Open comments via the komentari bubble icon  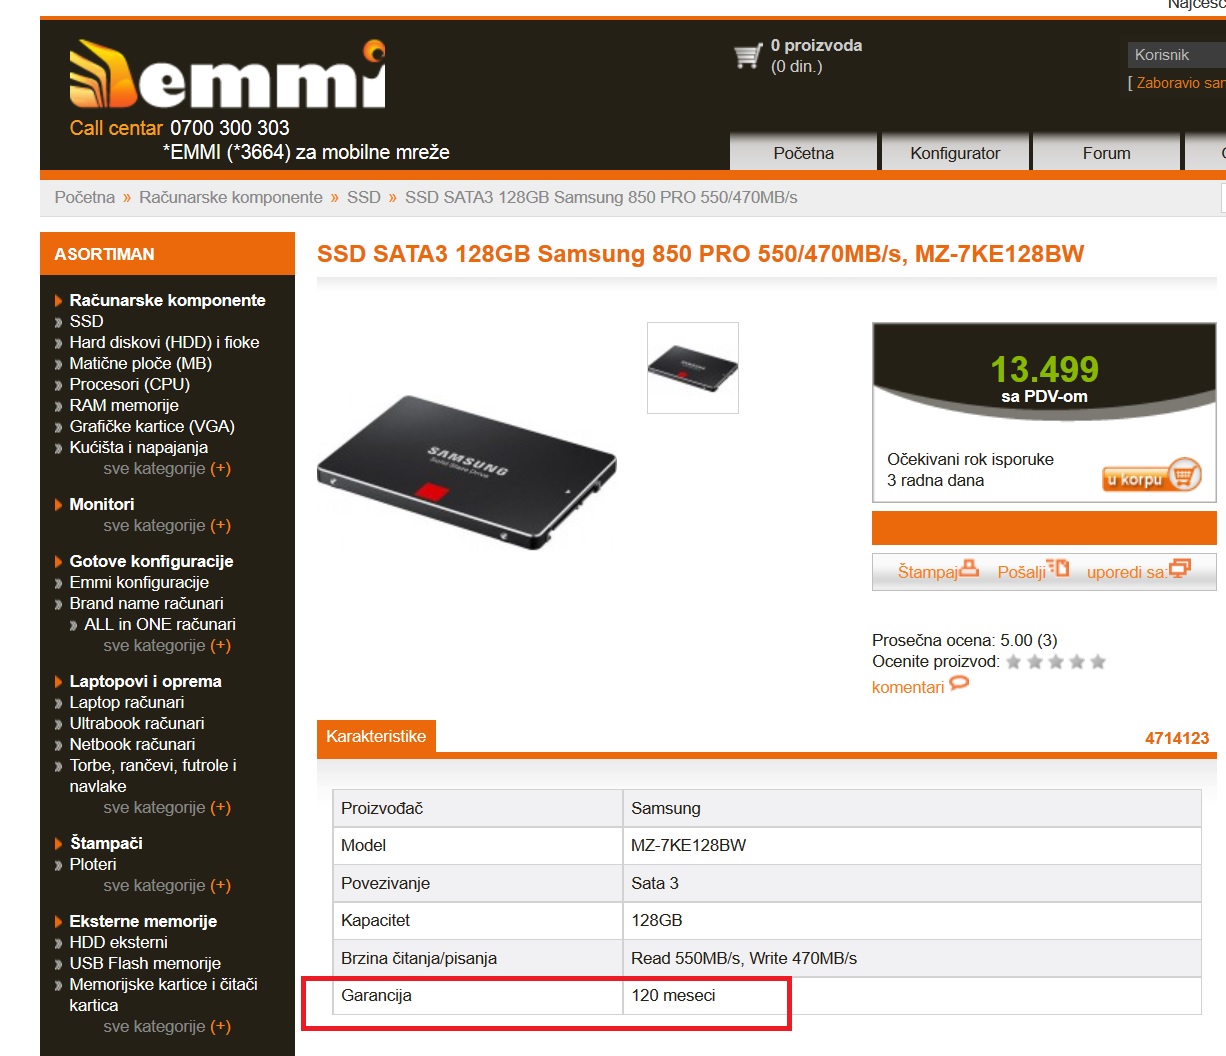(x=959, y=684)
